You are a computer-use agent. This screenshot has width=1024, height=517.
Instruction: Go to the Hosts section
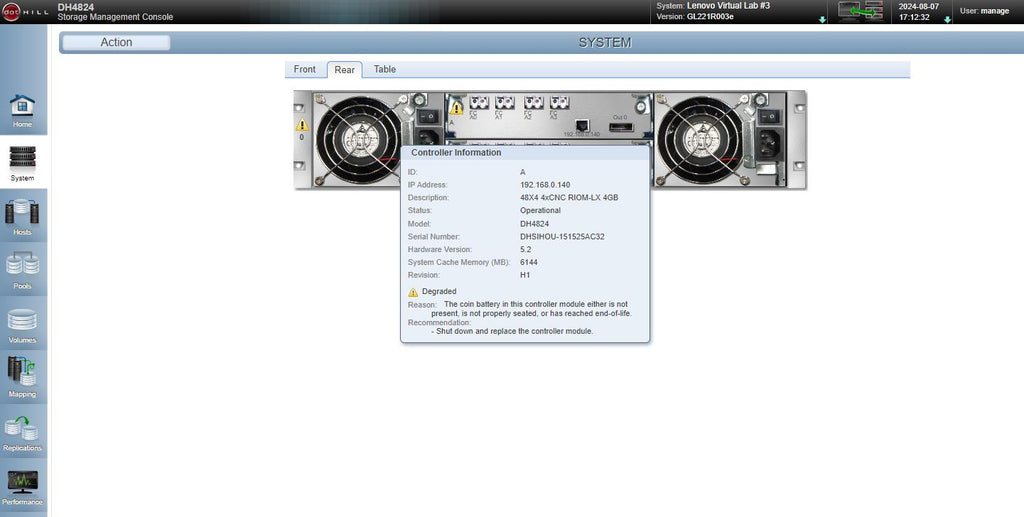22,217
